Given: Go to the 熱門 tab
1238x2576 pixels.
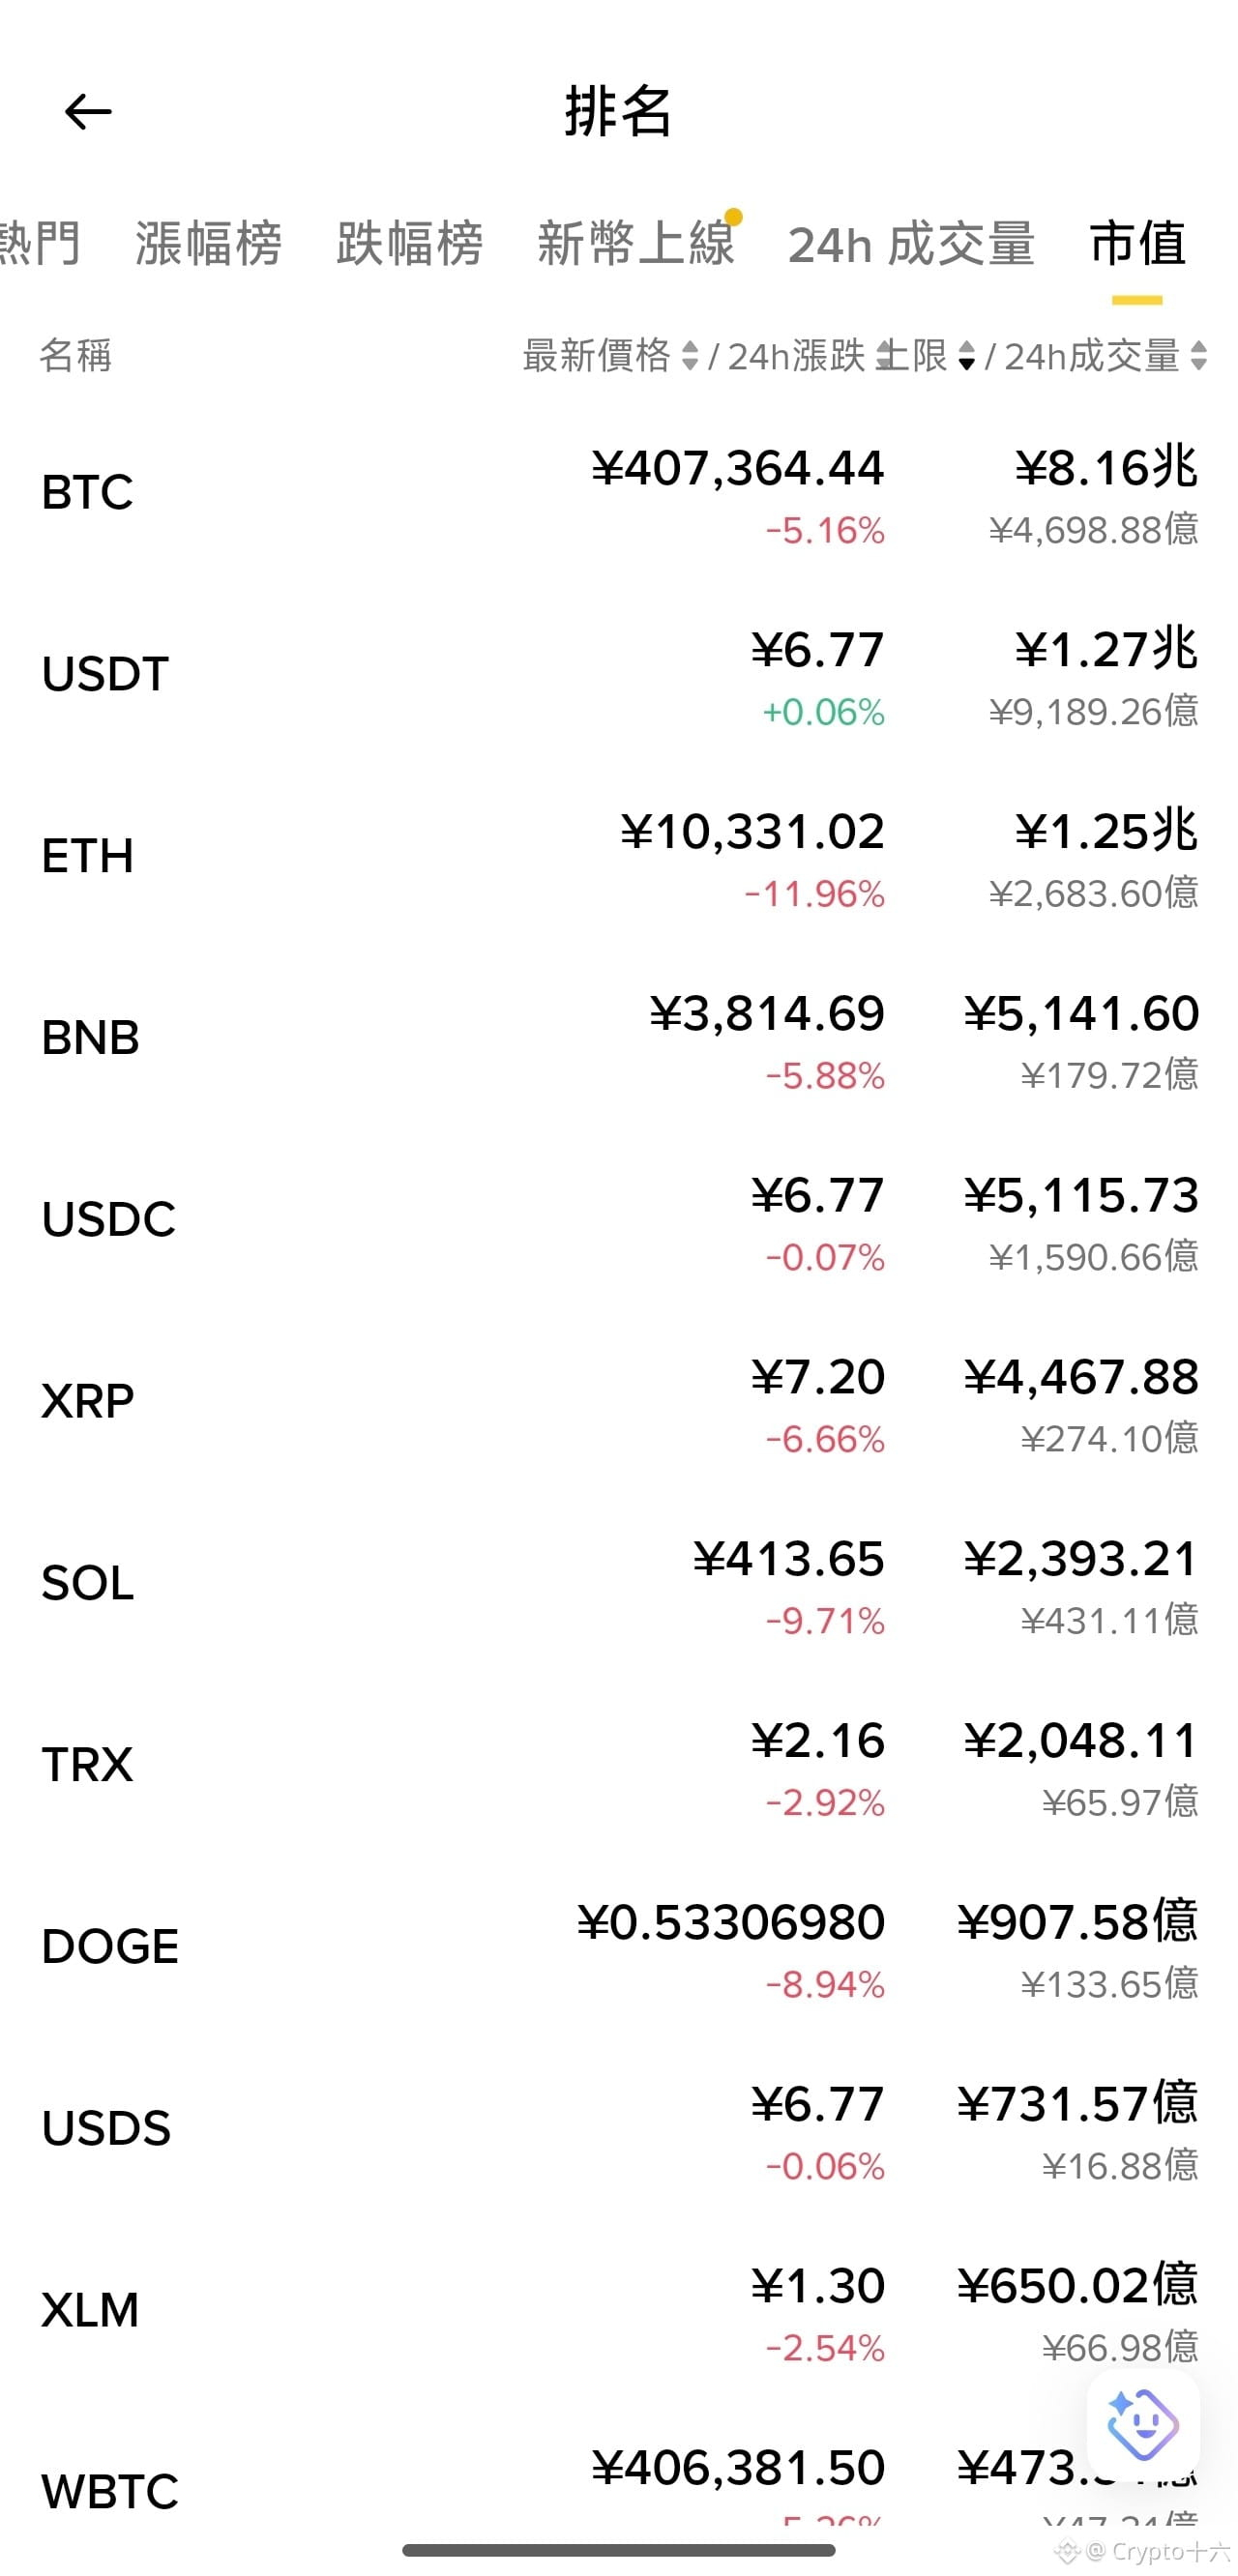Looking at the screenshot, I should [40, 244].
